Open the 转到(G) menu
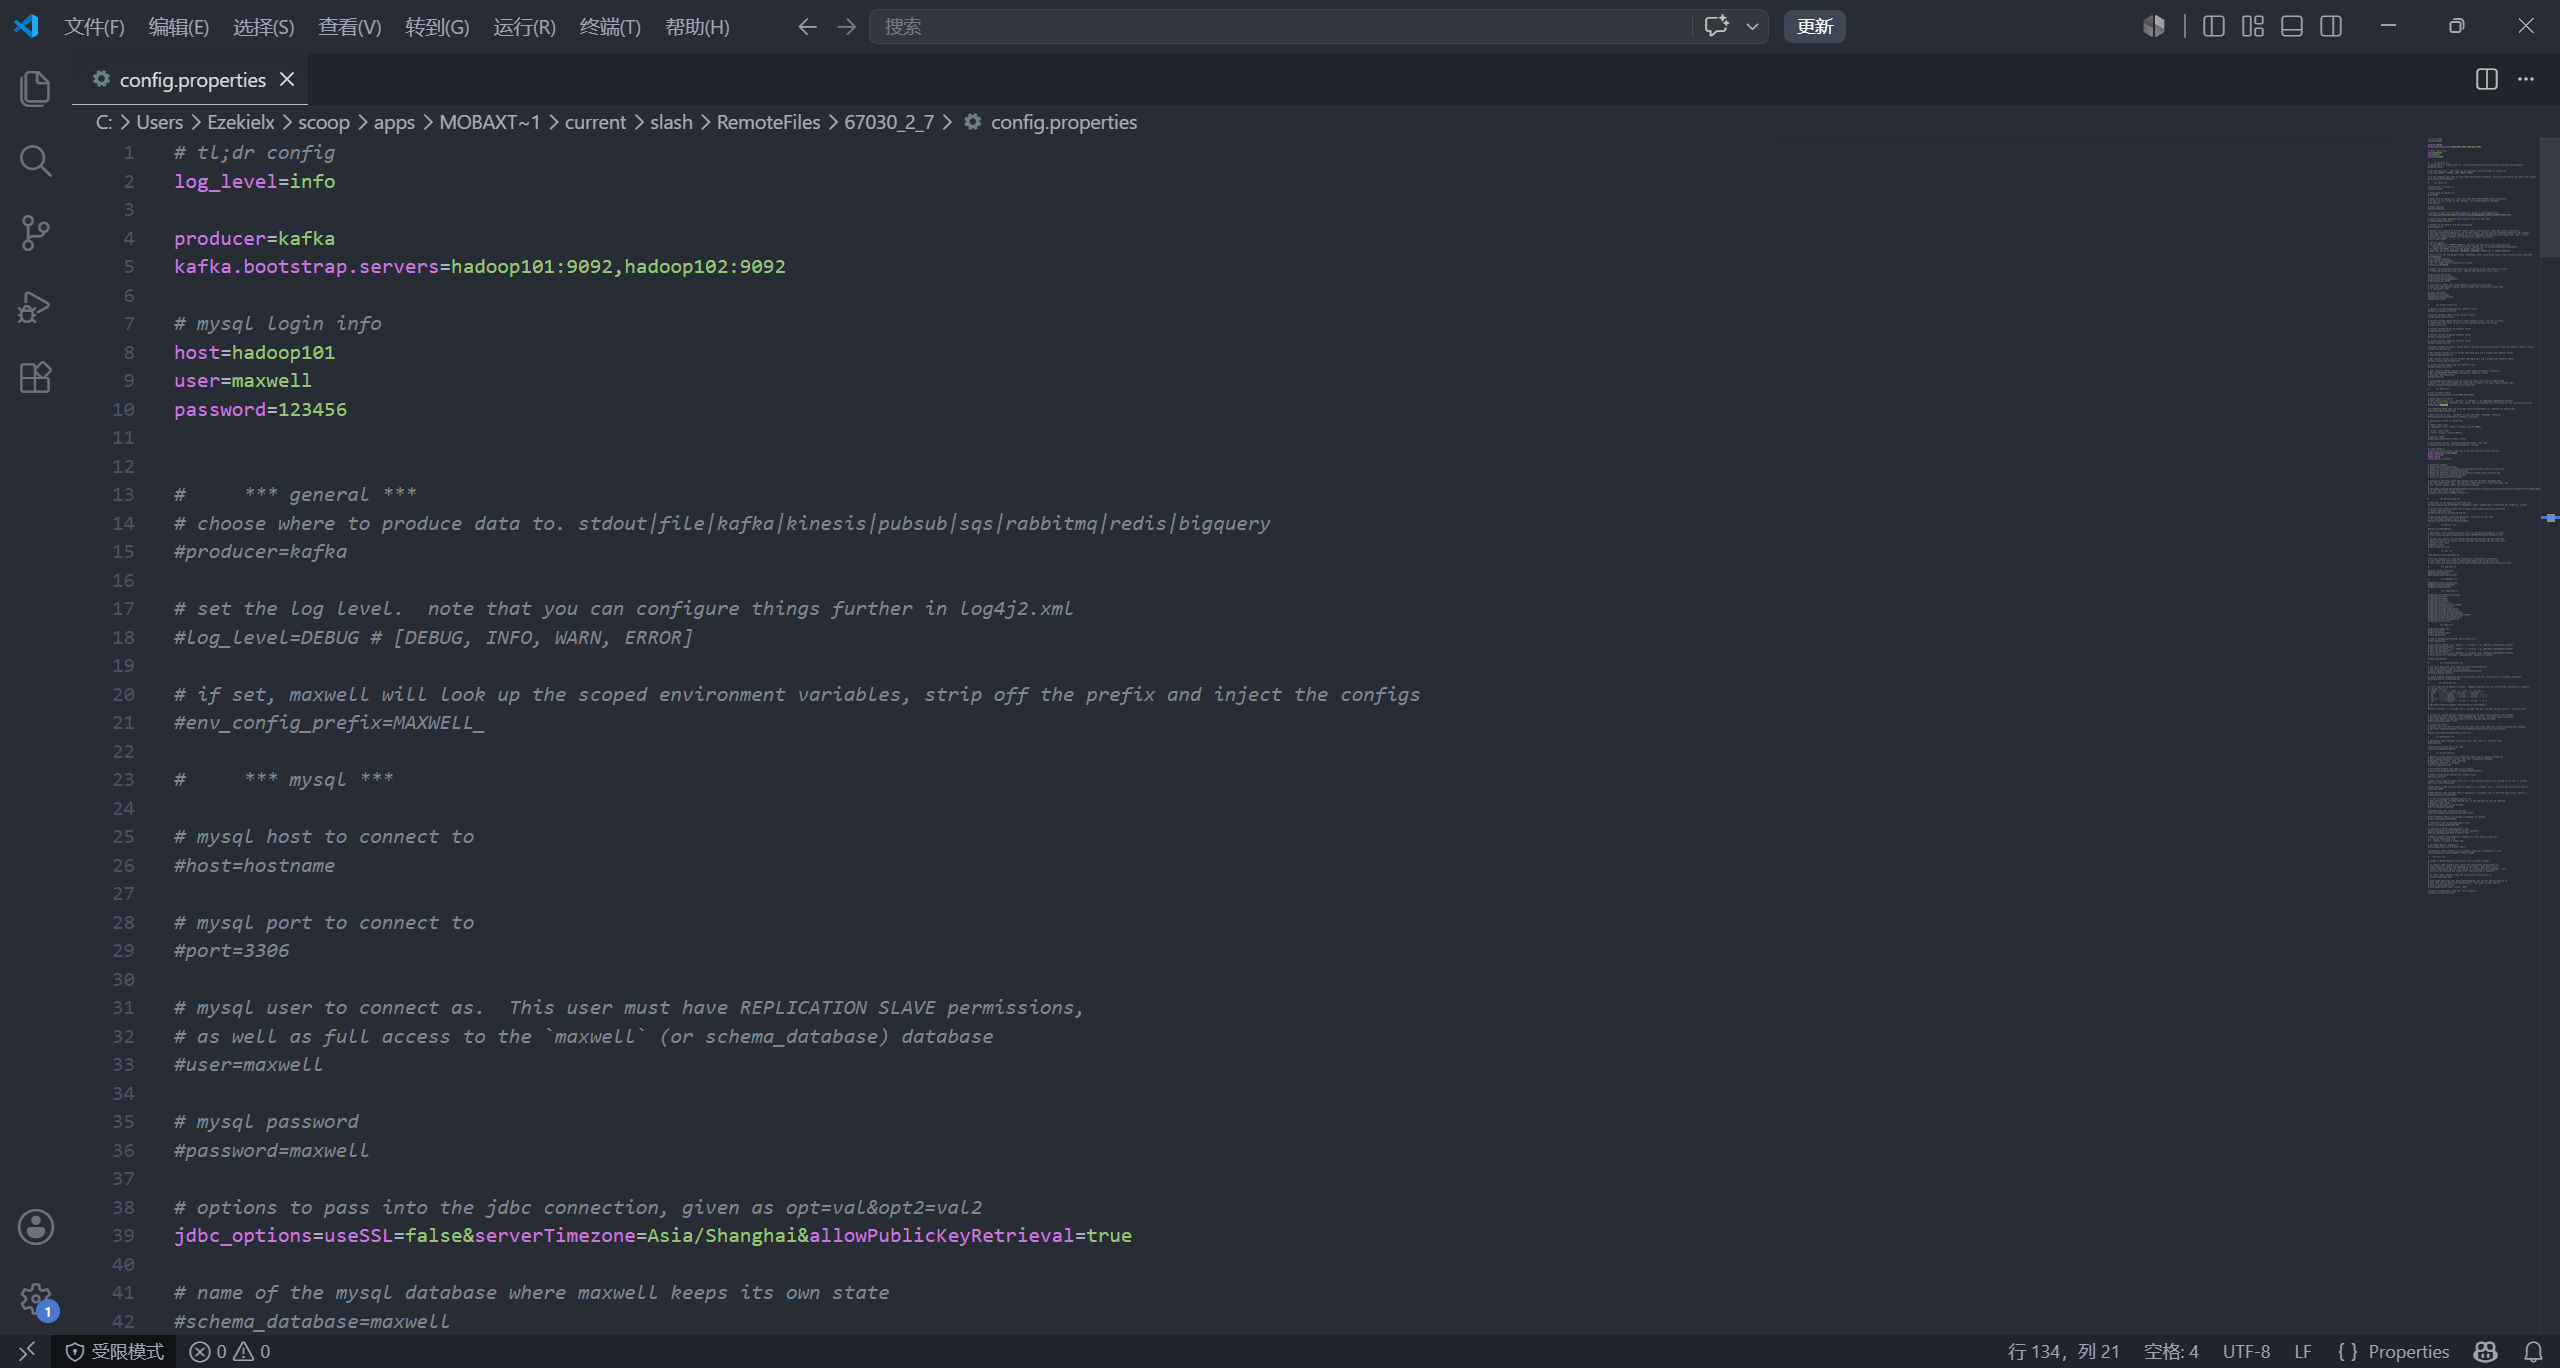This screenshot has height=1368, width=2560. point(436,27)
